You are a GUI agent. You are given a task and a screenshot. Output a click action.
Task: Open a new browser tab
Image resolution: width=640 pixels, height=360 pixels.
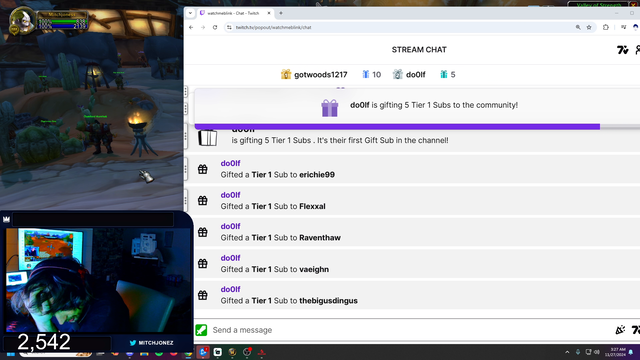pos(281,13)
